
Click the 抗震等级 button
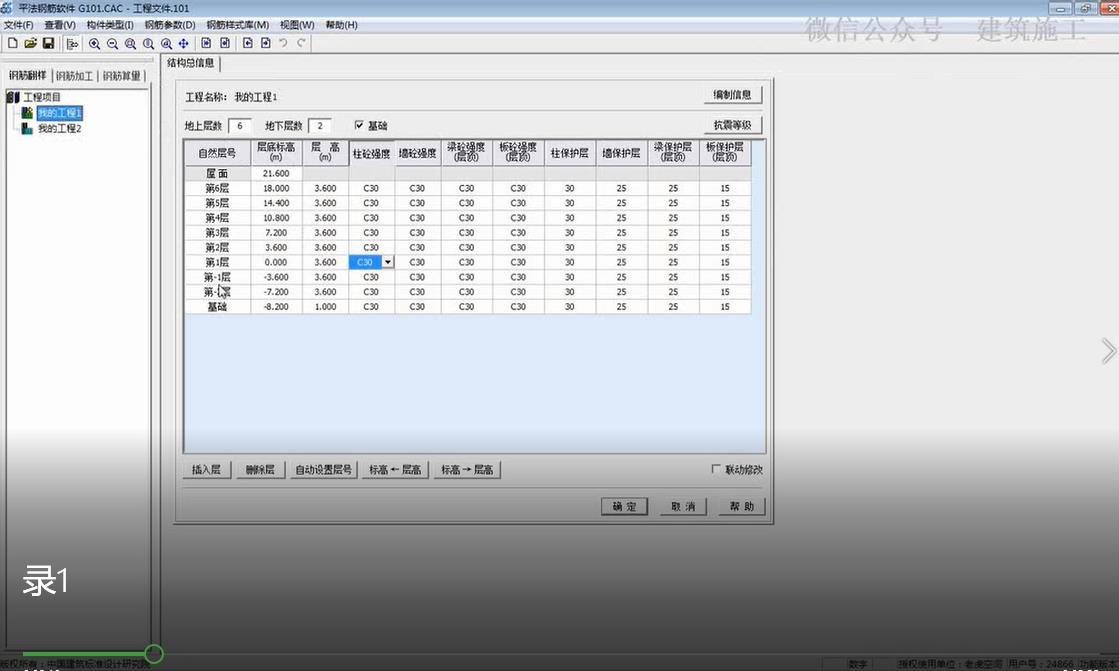[732, 126]
